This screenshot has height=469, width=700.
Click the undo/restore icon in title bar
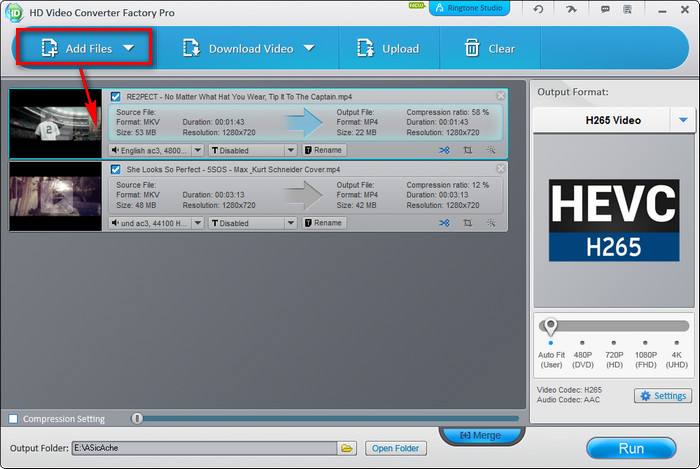538,9
